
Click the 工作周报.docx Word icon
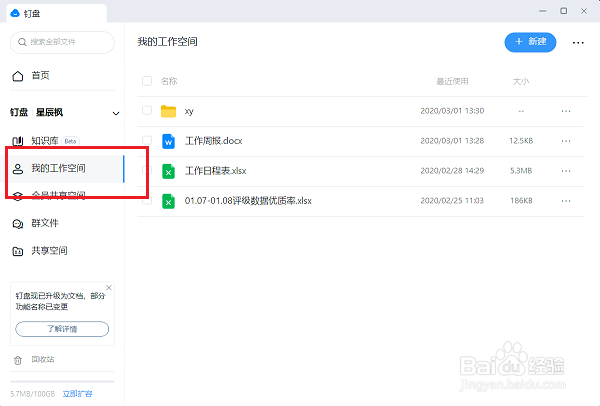(x=168, y=141)
